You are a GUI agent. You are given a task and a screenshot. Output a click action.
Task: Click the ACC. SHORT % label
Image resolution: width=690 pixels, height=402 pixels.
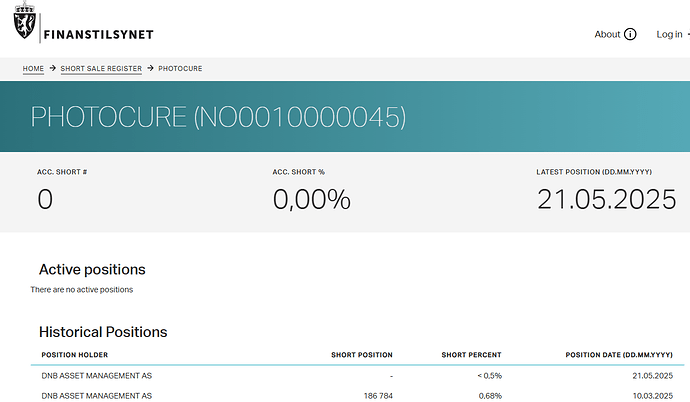[298, 172]
